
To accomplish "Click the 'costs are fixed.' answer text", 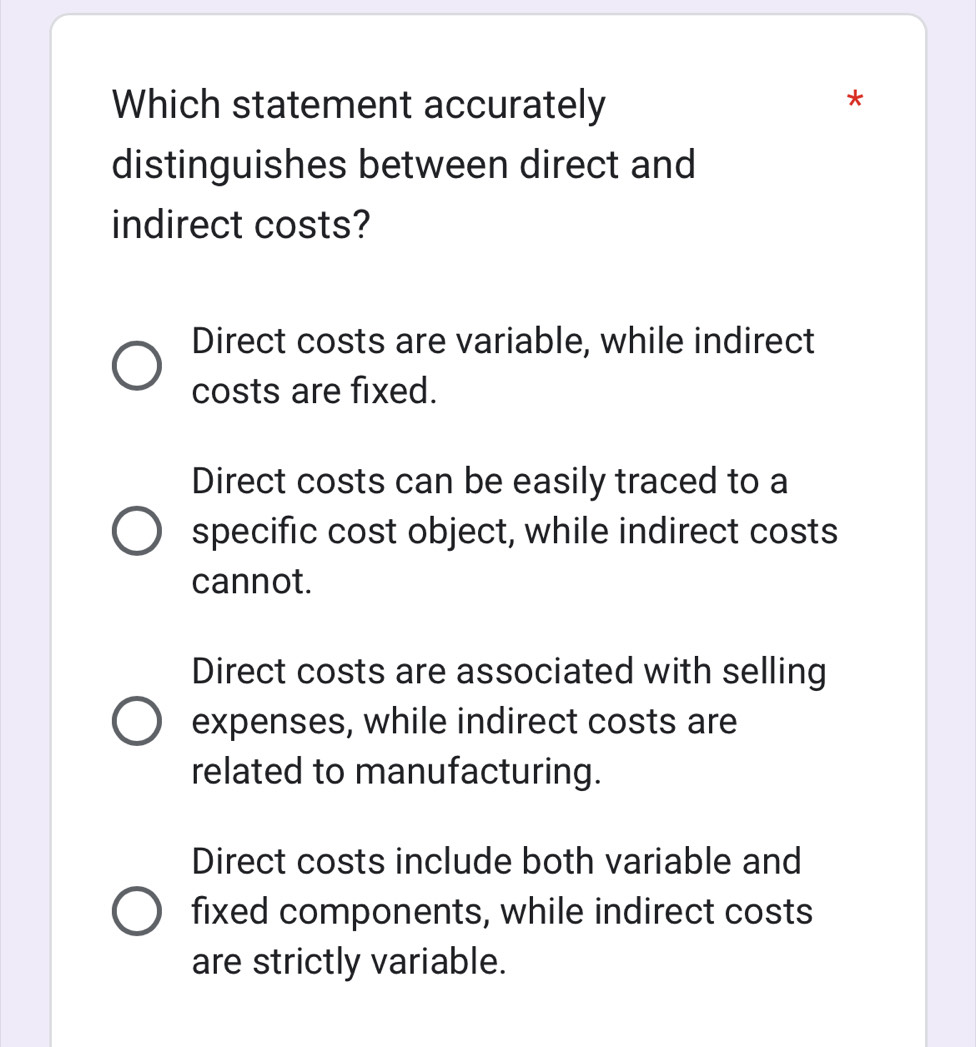I will 314,391.
